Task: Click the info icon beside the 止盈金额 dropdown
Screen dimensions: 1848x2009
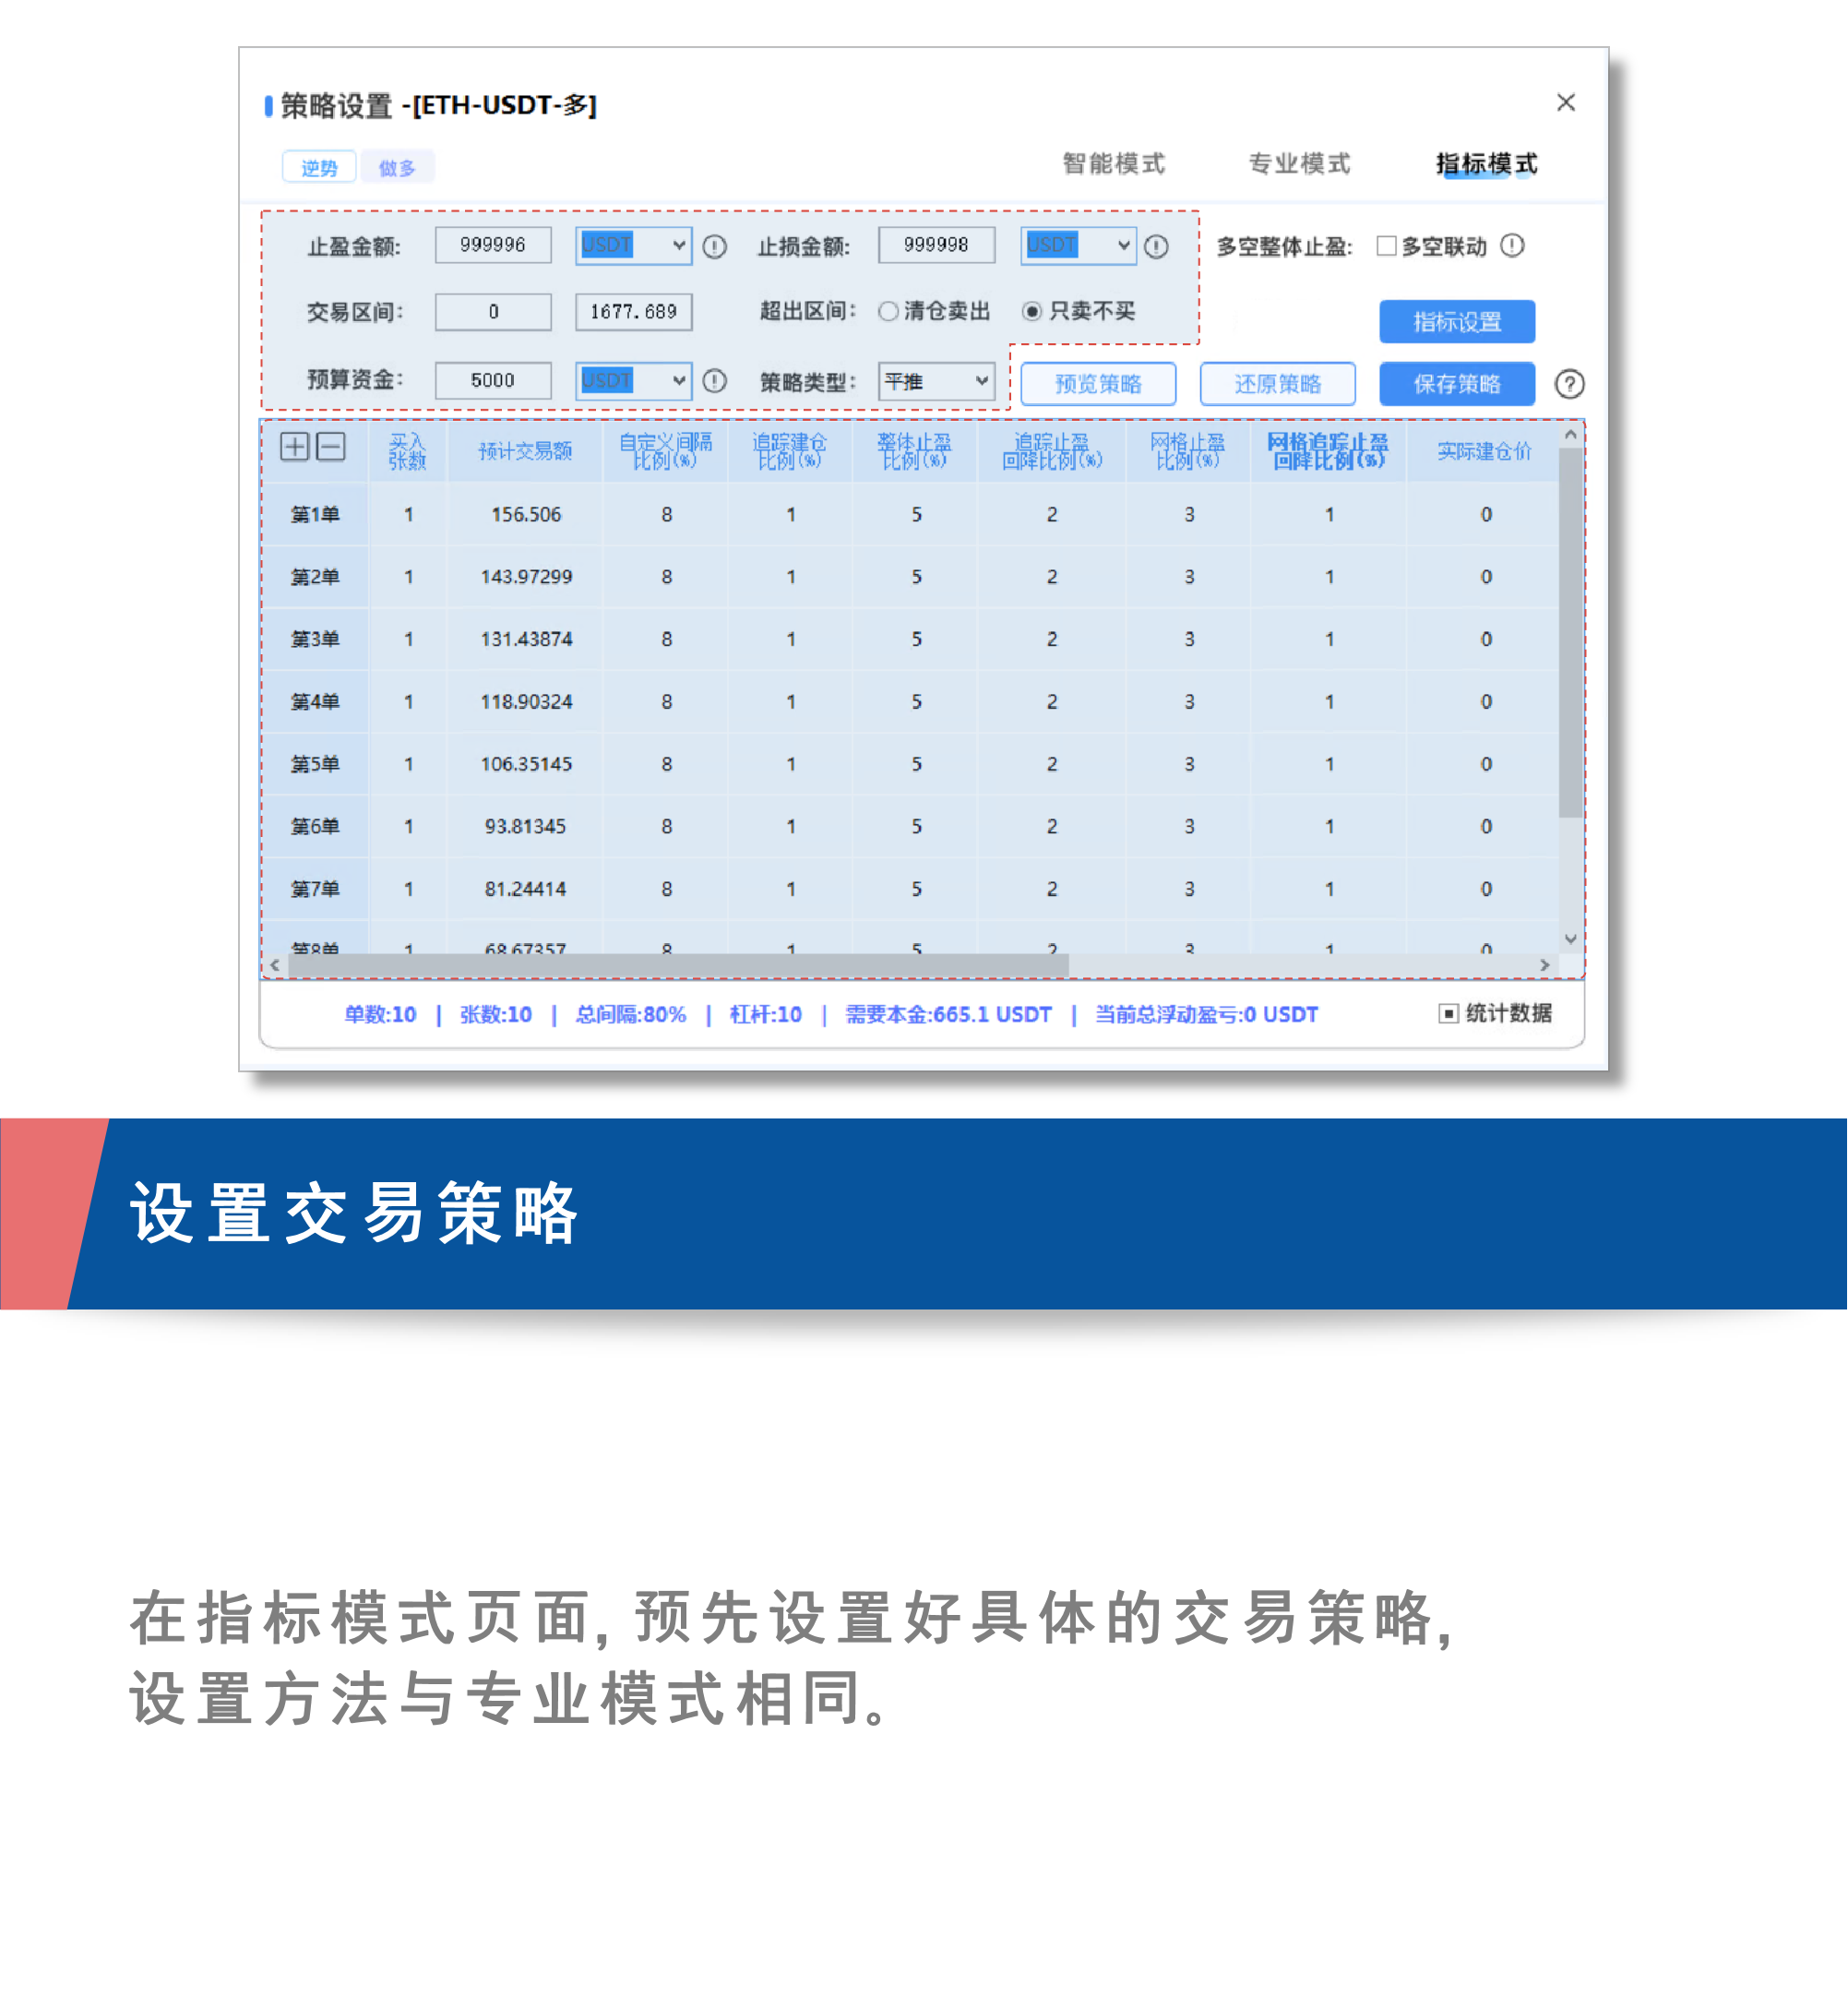Action: [x=714, y=246]
